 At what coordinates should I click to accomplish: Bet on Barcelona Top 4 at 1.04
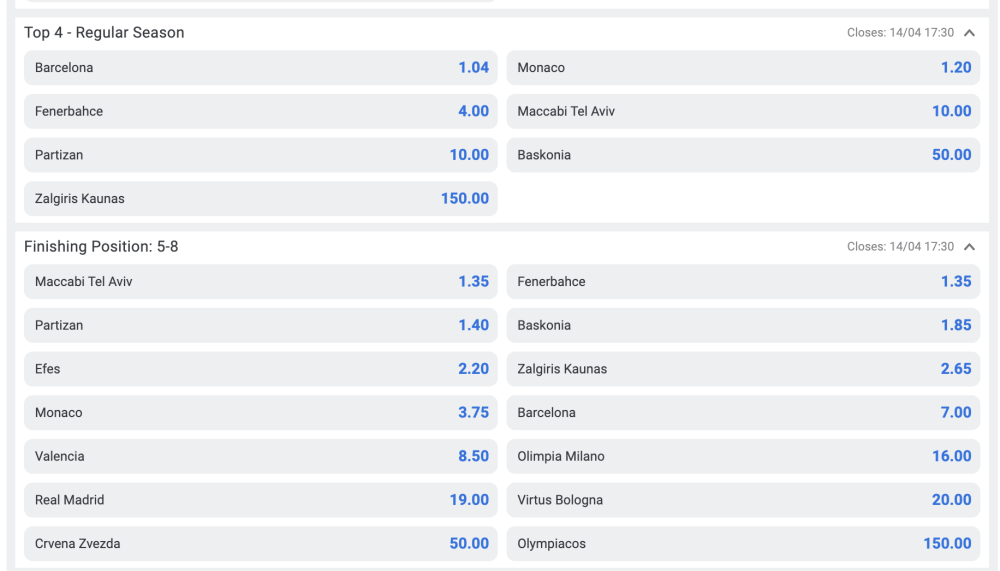click(261, 68)
